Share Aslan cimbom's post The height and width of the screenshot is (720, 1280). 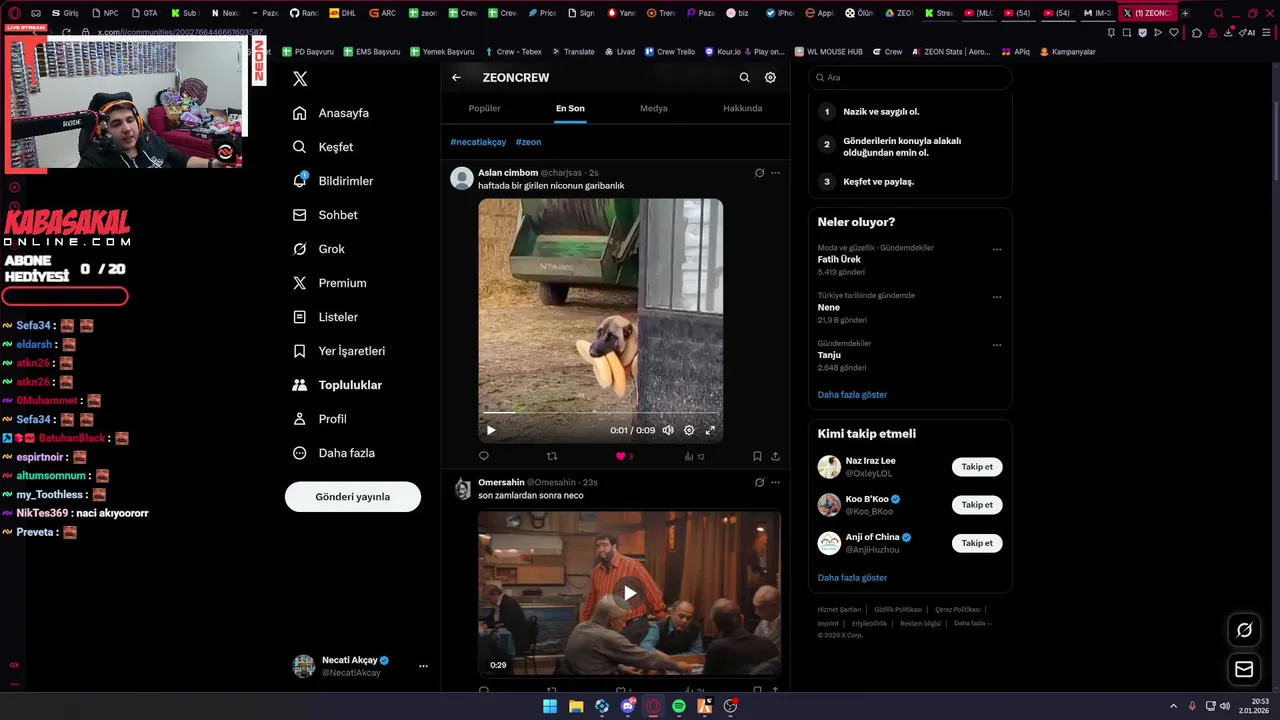775,456
